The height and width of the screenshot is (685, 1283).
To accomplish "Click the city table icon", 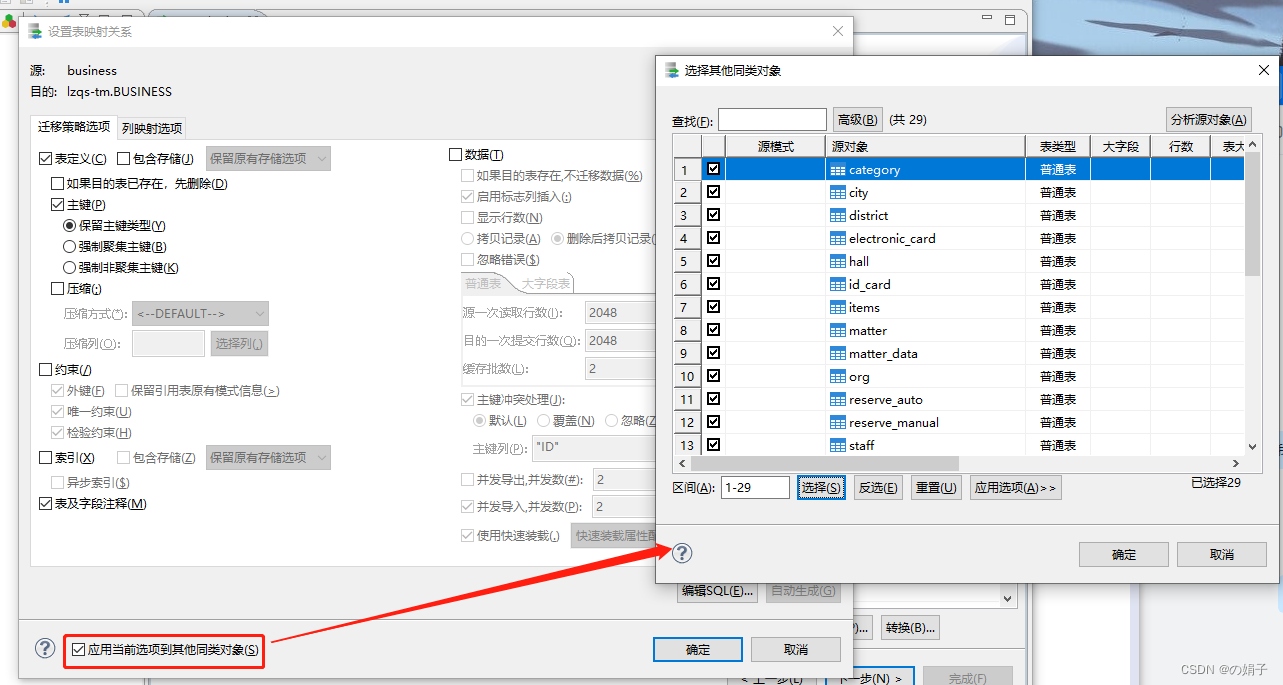I will point(838,192).
